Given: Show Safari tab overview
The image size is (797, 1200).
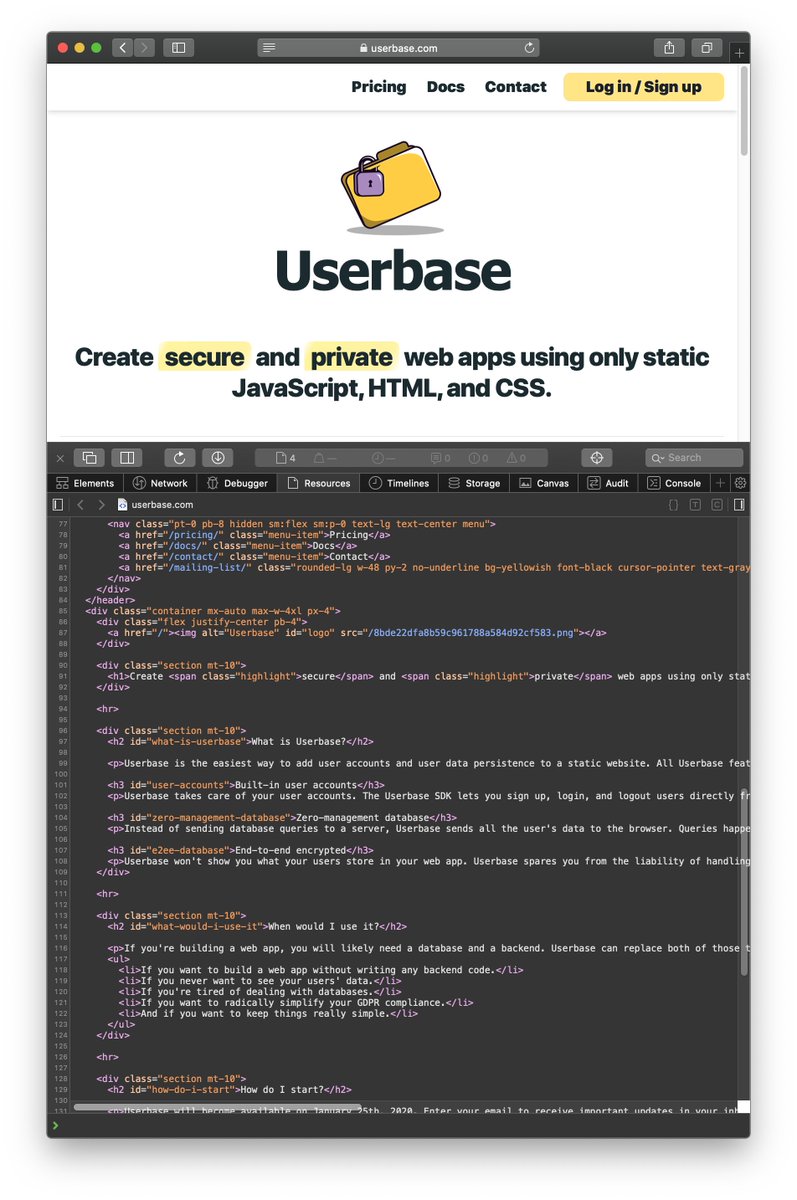Looking at the screenshot, I should coord(706,47).
